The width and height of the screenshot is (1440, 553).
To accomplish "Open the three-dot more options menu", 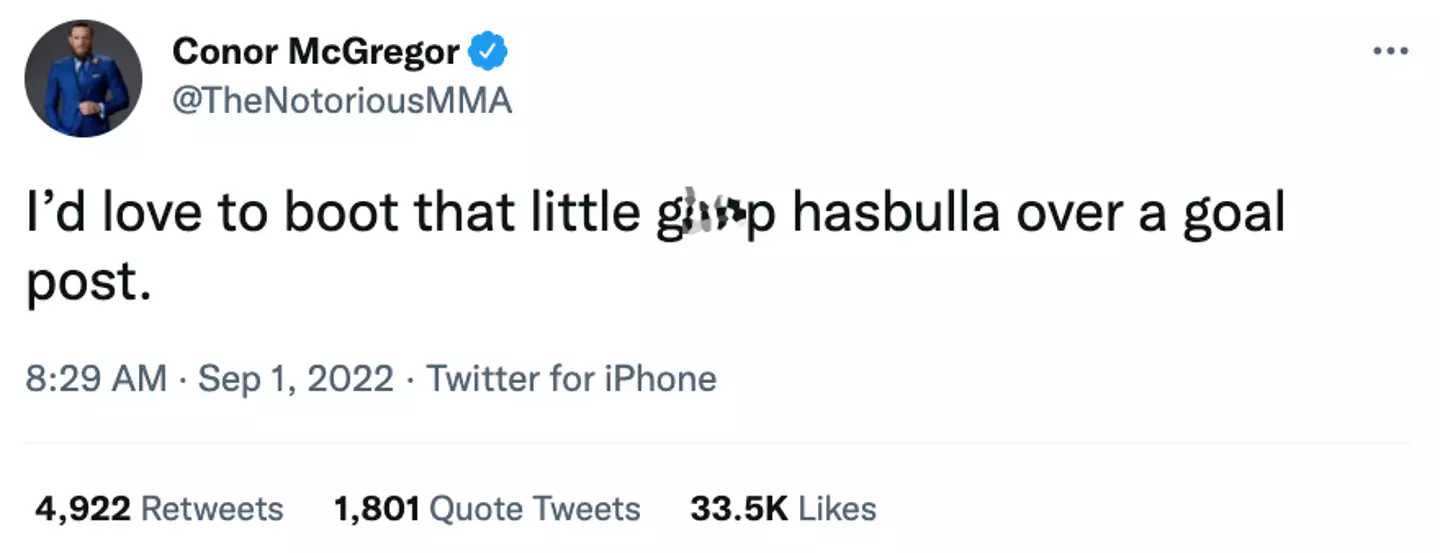I will tap(1390, 52).
